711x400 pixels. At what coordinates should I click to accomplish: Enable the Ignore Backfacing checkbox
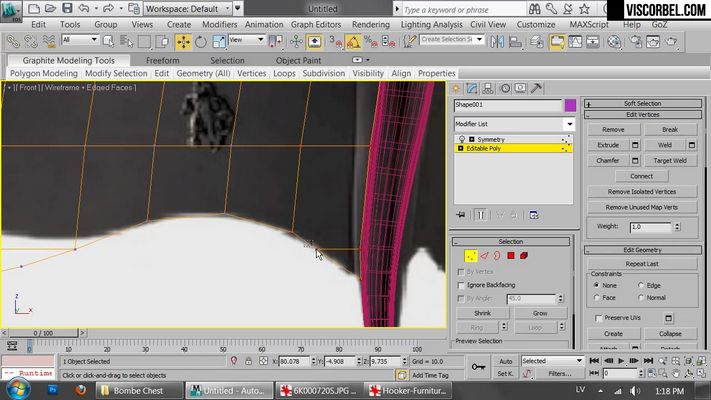pos(461,285)
